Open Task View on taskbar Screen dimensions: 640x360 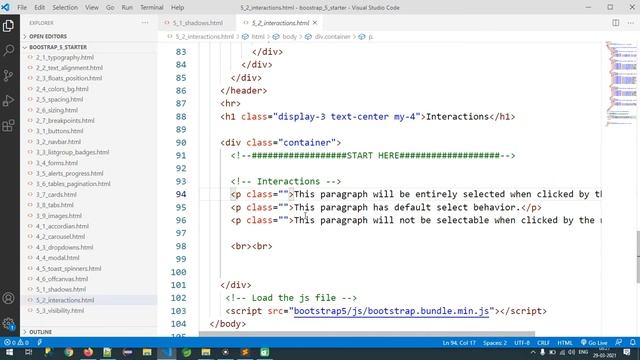28,352
